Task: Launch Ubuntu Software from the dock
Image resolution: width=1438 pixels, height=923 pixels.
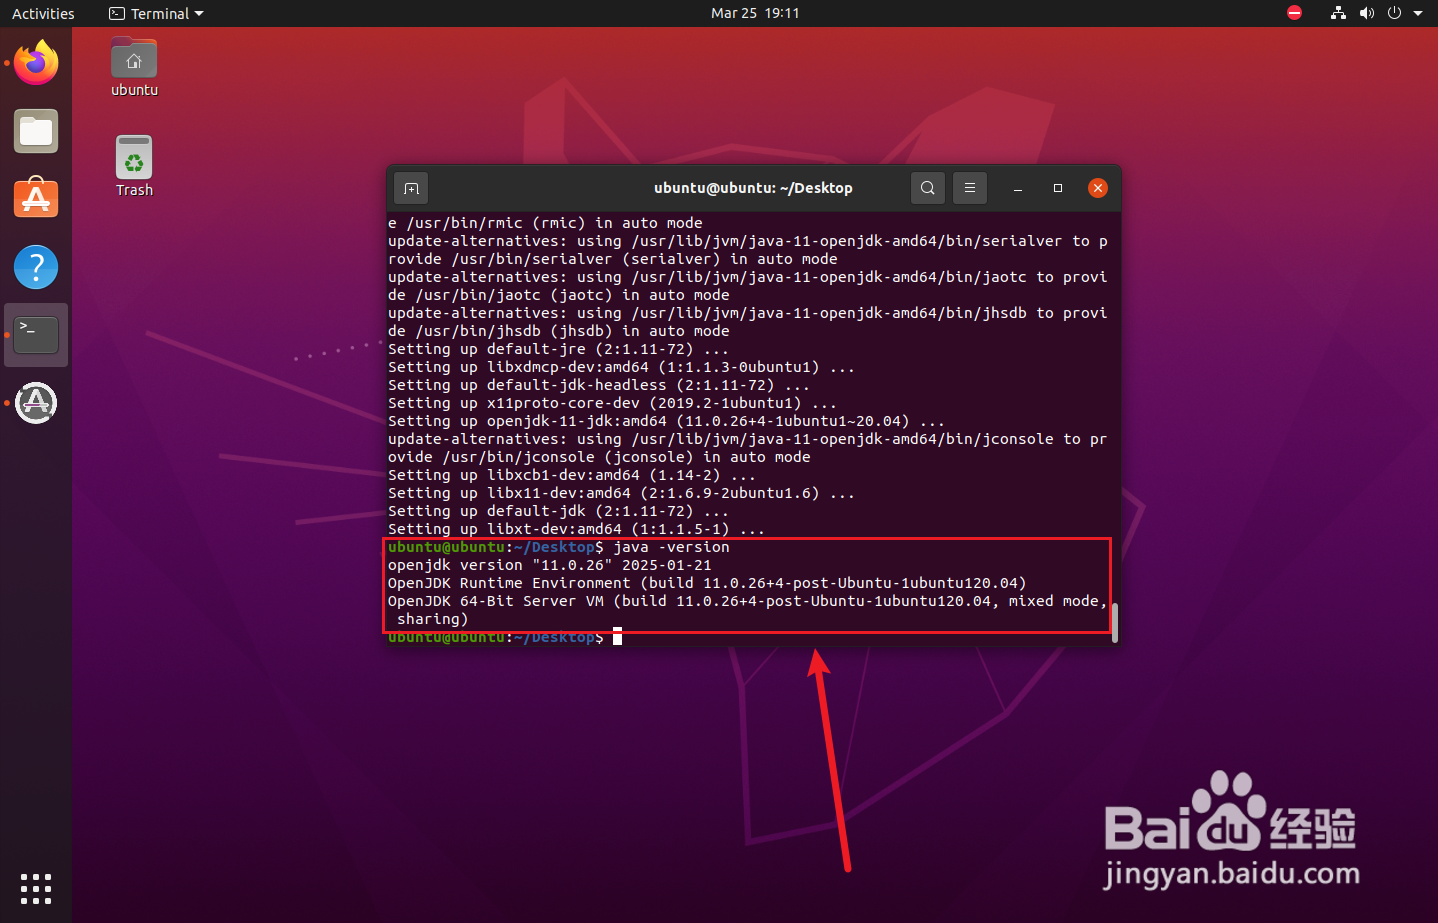Action: [x=36, y=198]
